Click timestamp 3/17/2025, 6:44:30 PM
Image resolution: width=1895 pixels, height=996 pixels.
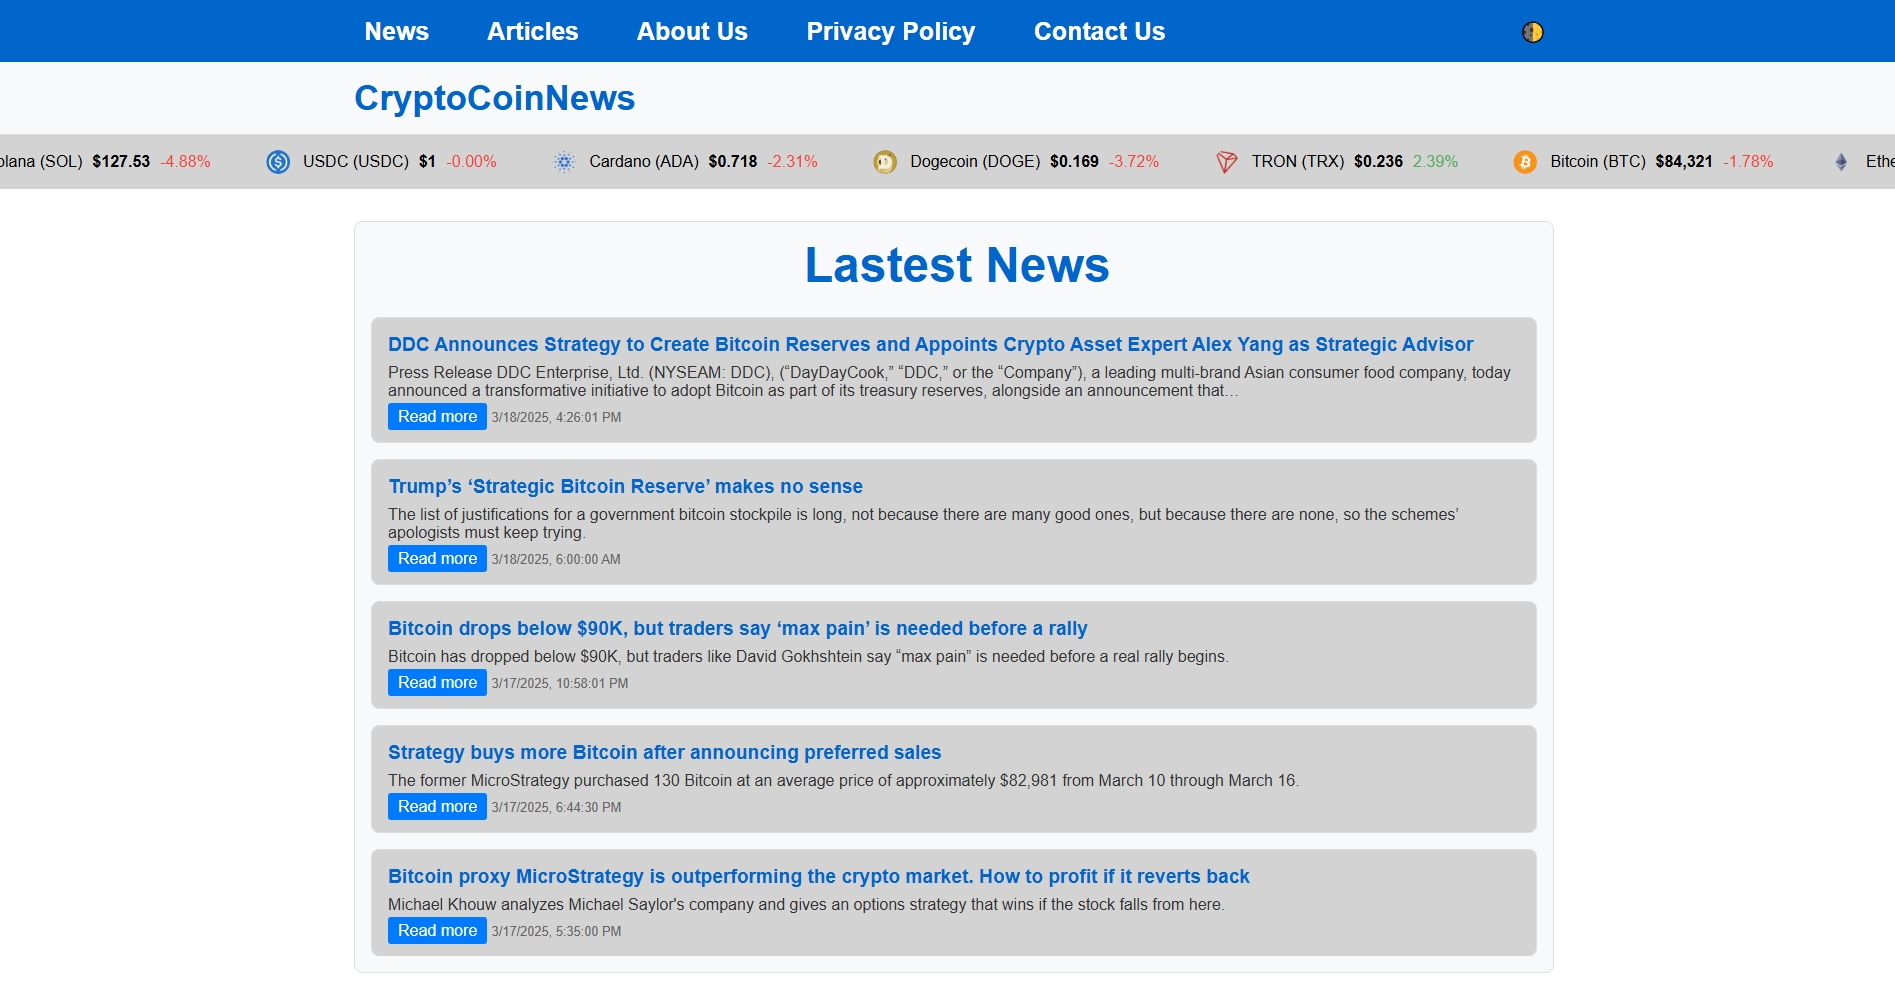[556, 808]
